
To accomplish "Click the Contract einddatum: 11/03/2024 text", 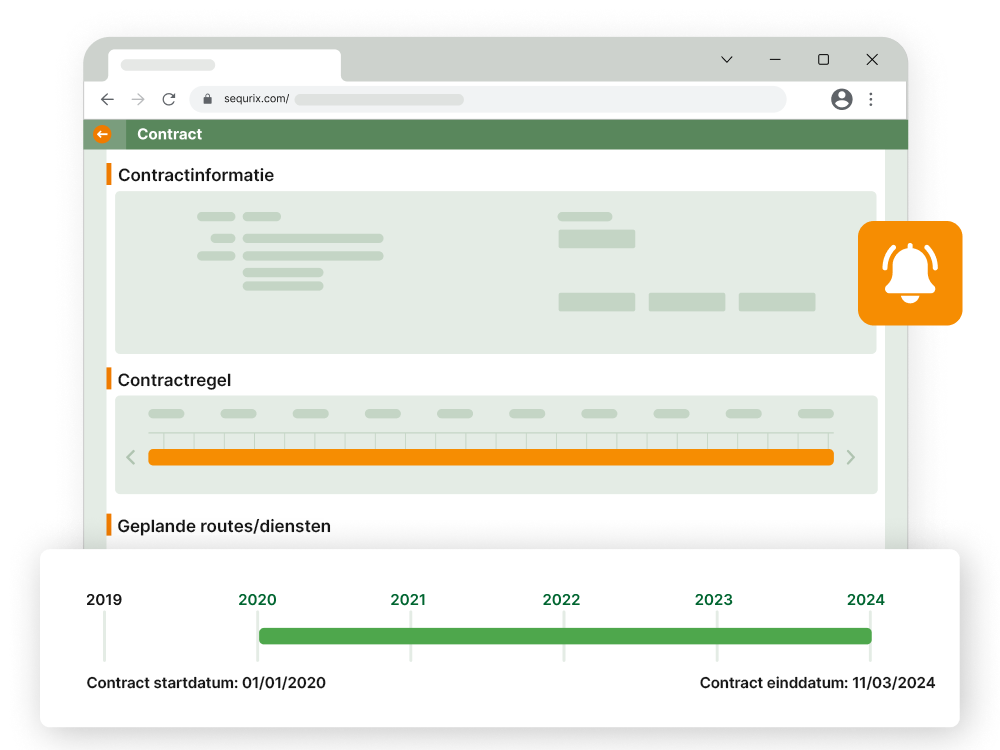I will (817, 682).
